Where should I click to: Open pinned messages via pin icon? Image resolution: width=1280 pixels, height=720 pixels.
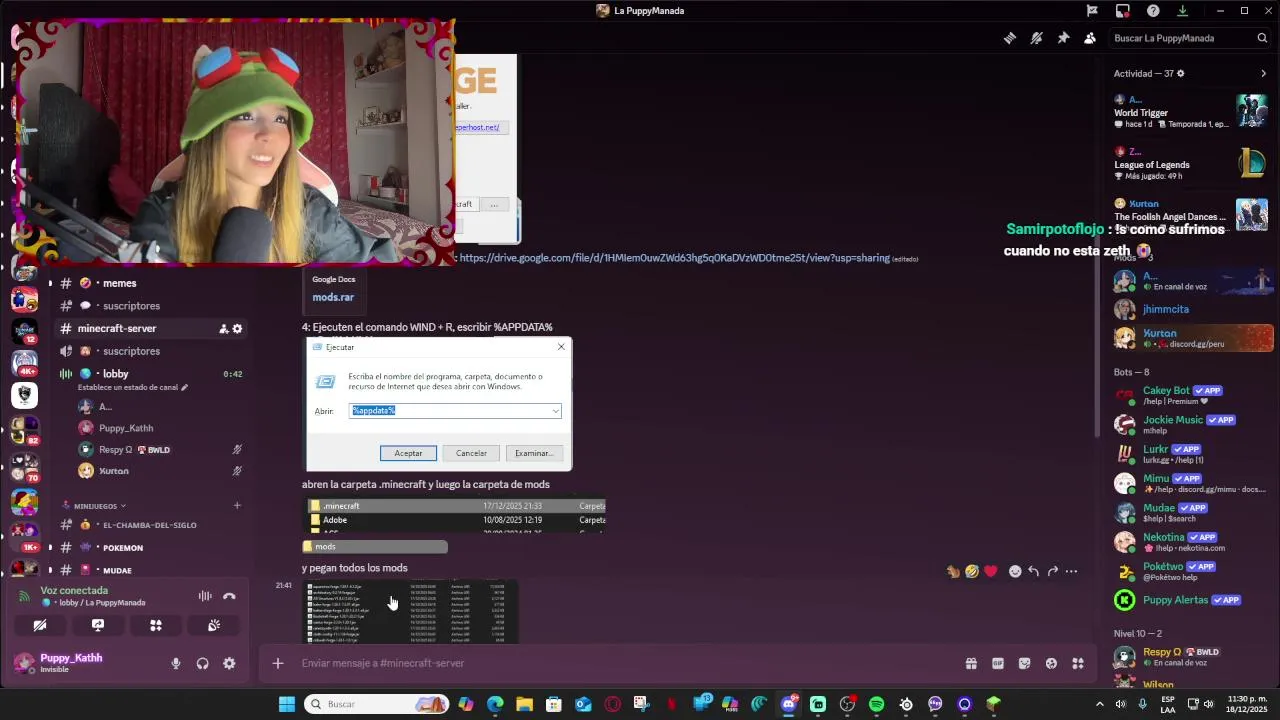[x=1063, y=38]
